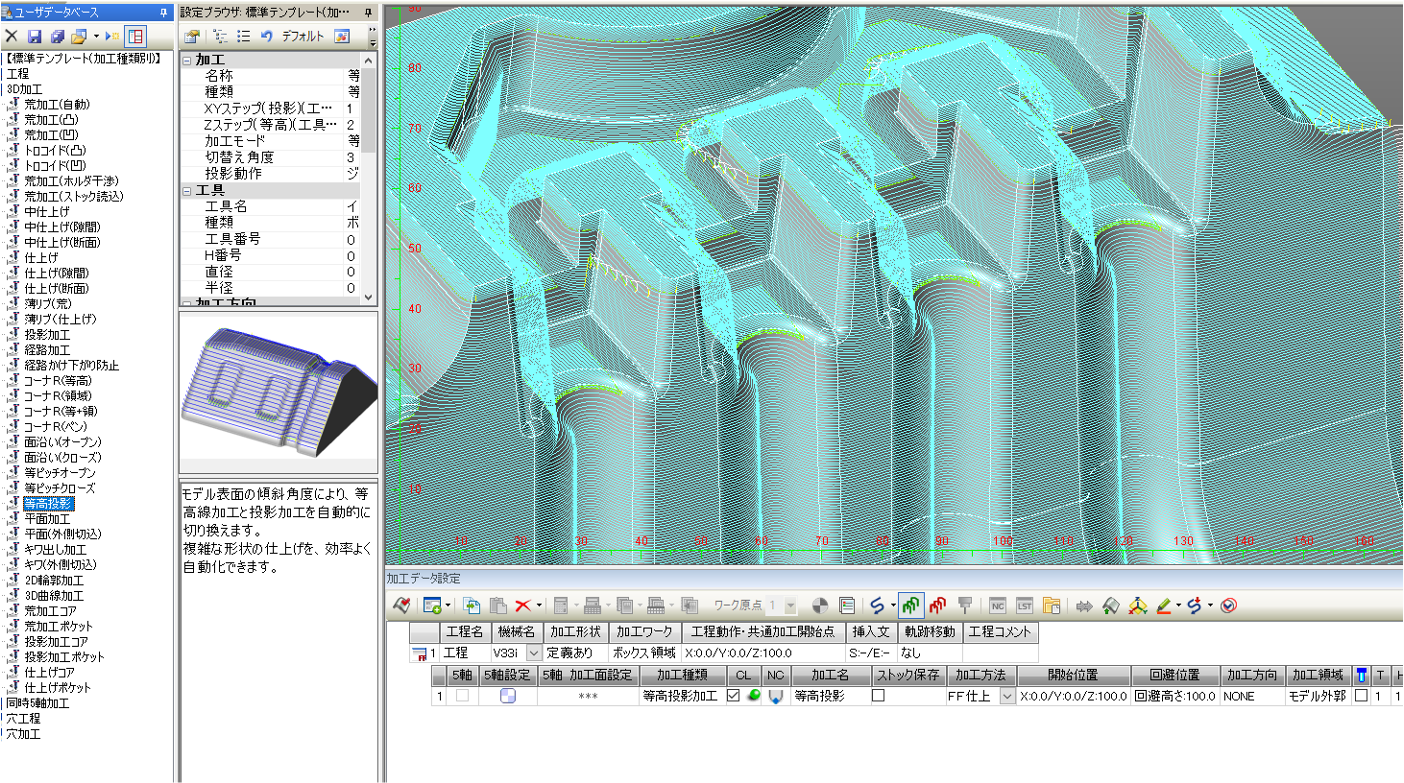Click the Settings Browser scrollbar up arrow
This screenshot has height=783, width=1404.
tap(369, 59)
